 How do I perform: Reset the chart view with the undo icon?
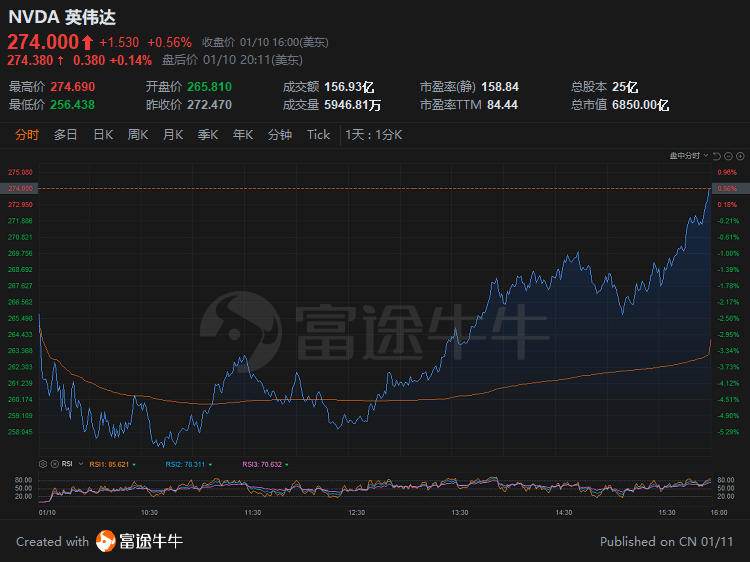(x=717, y=156)
